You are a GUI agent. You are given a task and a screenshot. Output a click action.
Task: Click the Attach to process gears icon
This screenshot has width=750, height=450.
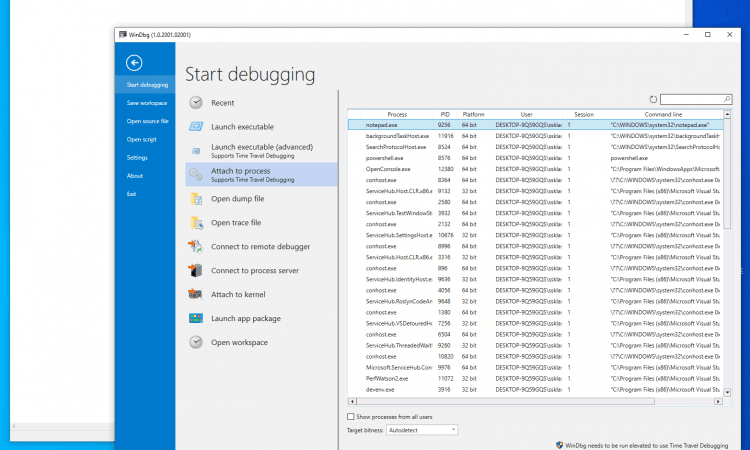196,175
